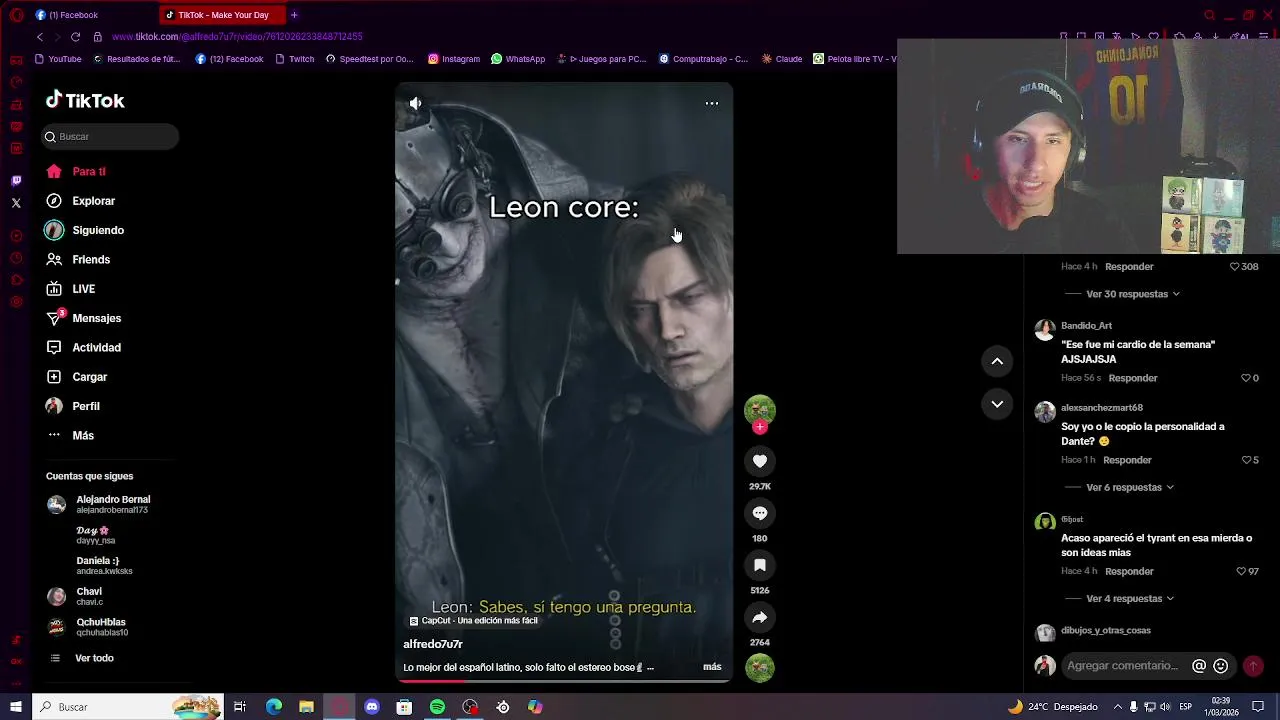Focus the Buscar search field in TikTok
The width and height of the screenshot is (1280, 720).
110,136
